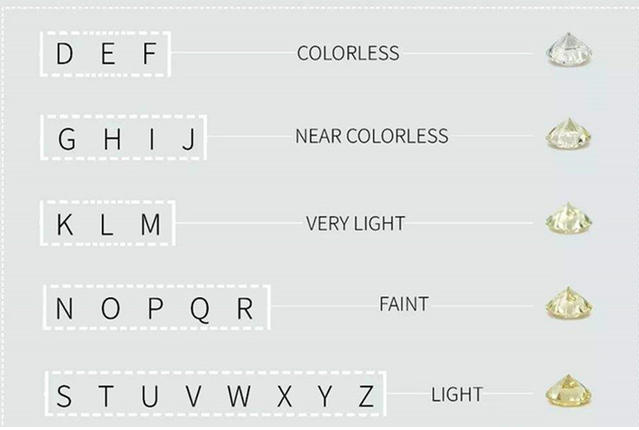This screenshot has width=639, height=430.
Task: Click the NEAR COLORLESS label
Action: tap(371, 136)
